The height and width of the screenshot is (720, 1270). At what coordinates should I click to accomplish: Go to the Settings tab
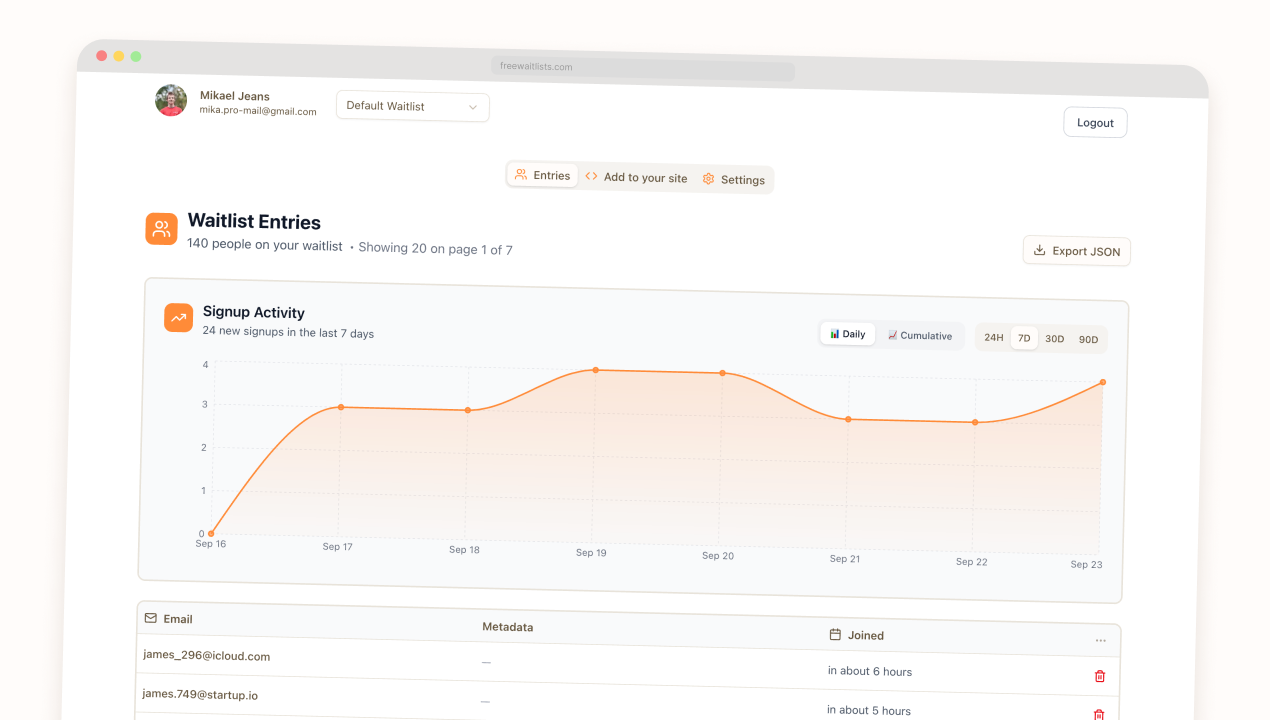tap(734, 180)
